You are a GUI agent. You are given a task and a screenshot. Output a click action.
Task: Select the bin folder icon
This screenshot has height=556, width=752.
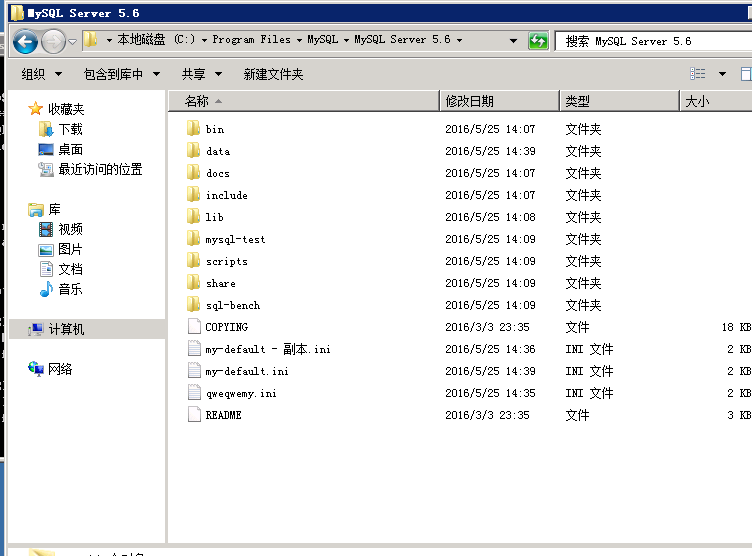pos(193,129)
